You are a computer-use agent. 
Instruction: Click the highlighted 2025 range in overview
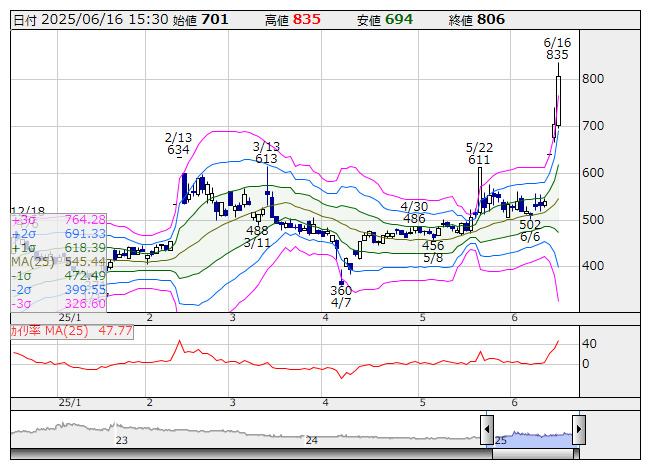pos(533,439)
